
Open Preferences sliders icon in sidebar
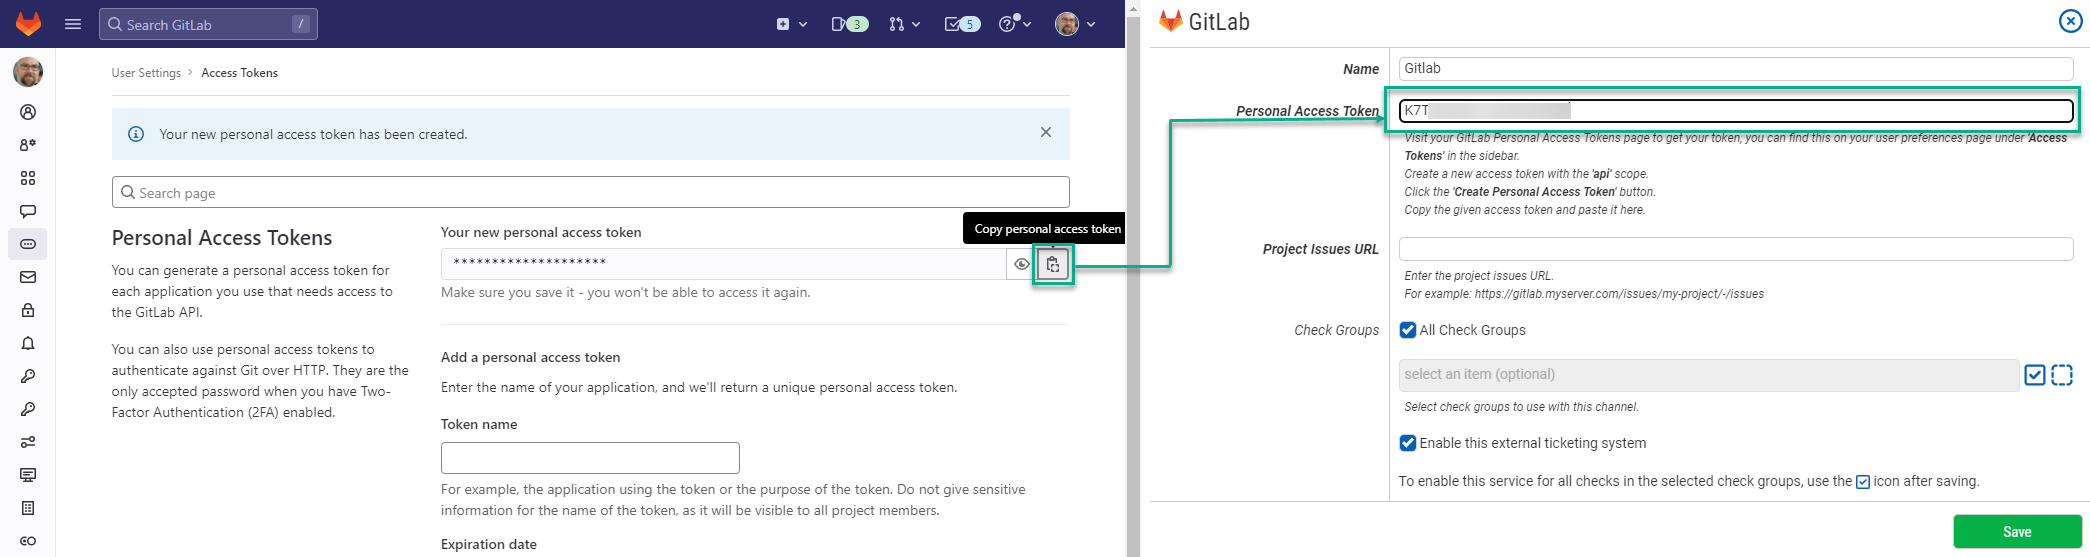tap(28, 442)
